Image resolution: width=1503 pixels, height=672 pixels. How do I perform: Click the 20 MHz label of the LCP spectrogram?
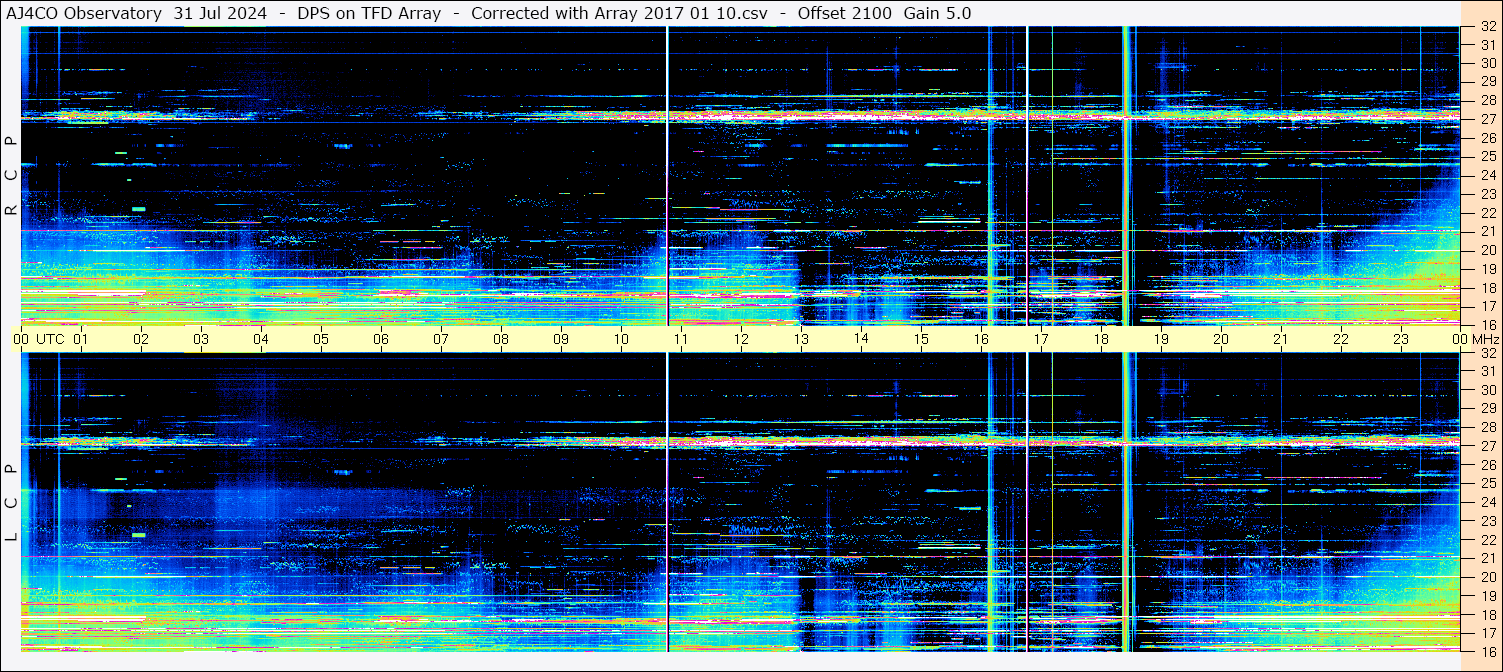pyautogui.click(x=1487, y=577)
